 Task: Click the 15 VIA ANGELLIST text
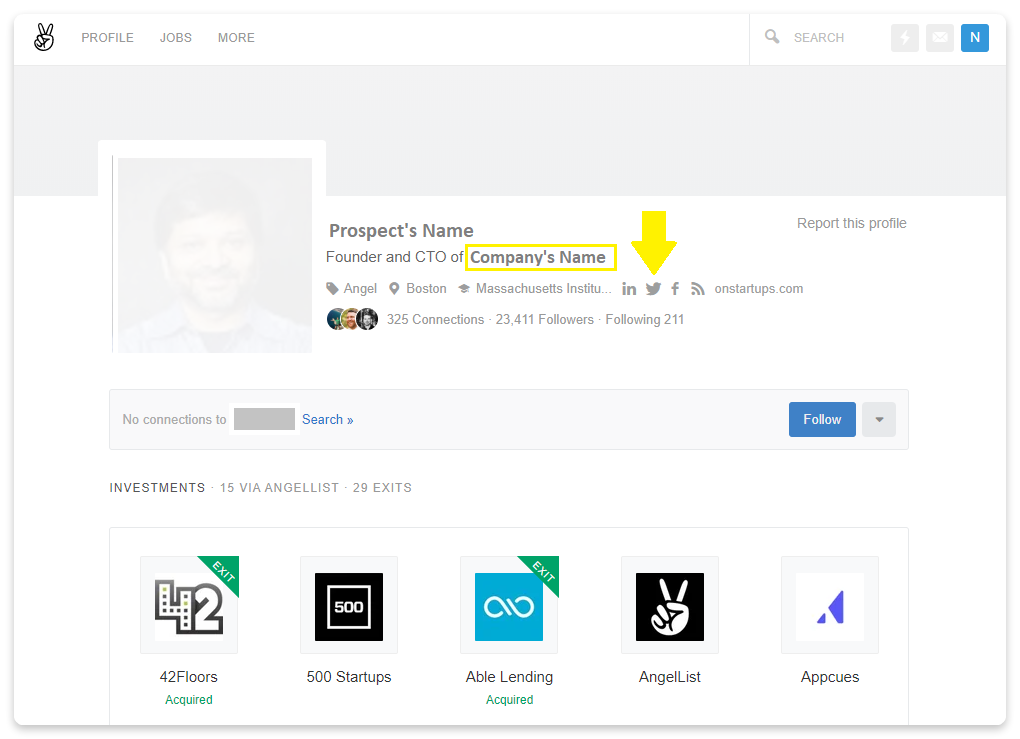pos(279,488)
